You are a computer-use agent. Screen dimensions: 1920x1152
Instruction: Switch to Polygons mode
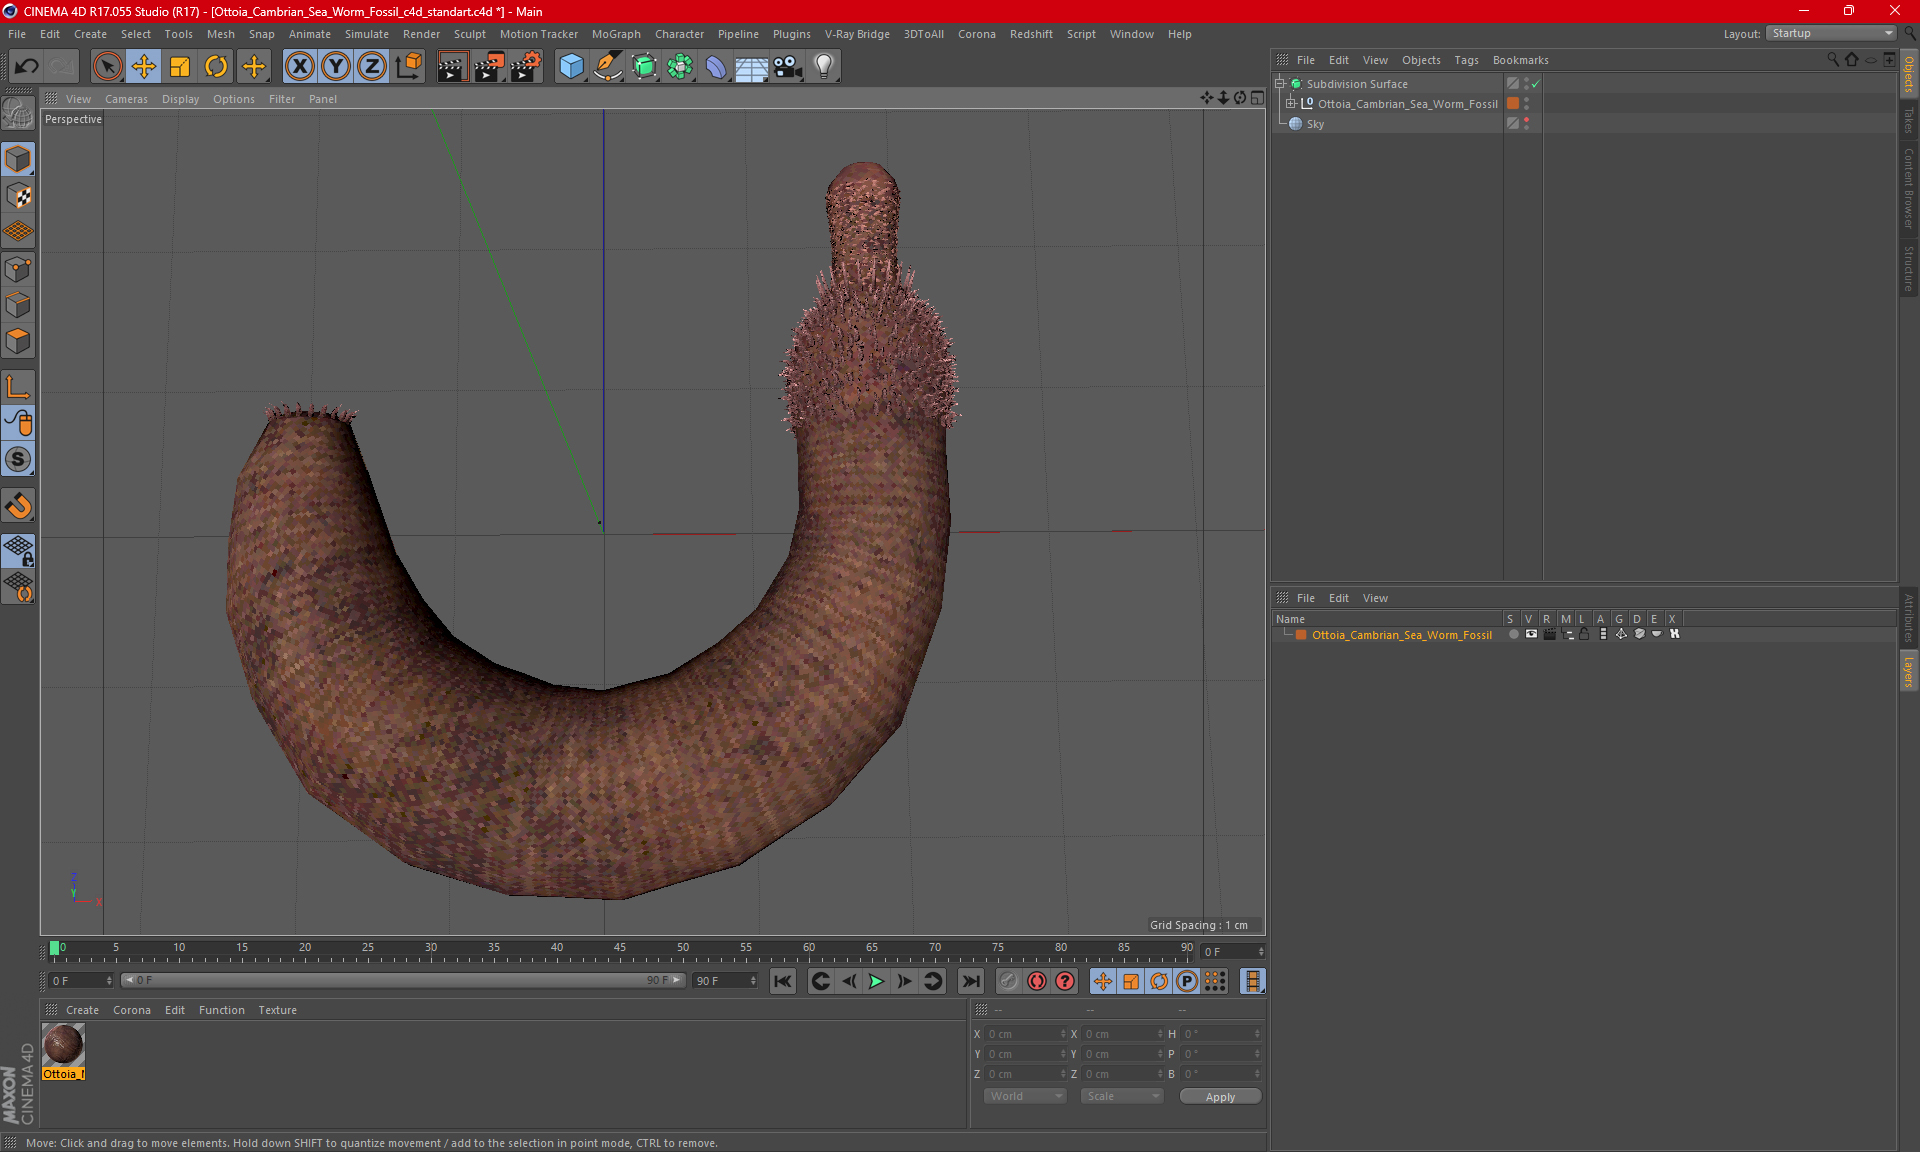(x=18, y=341)
